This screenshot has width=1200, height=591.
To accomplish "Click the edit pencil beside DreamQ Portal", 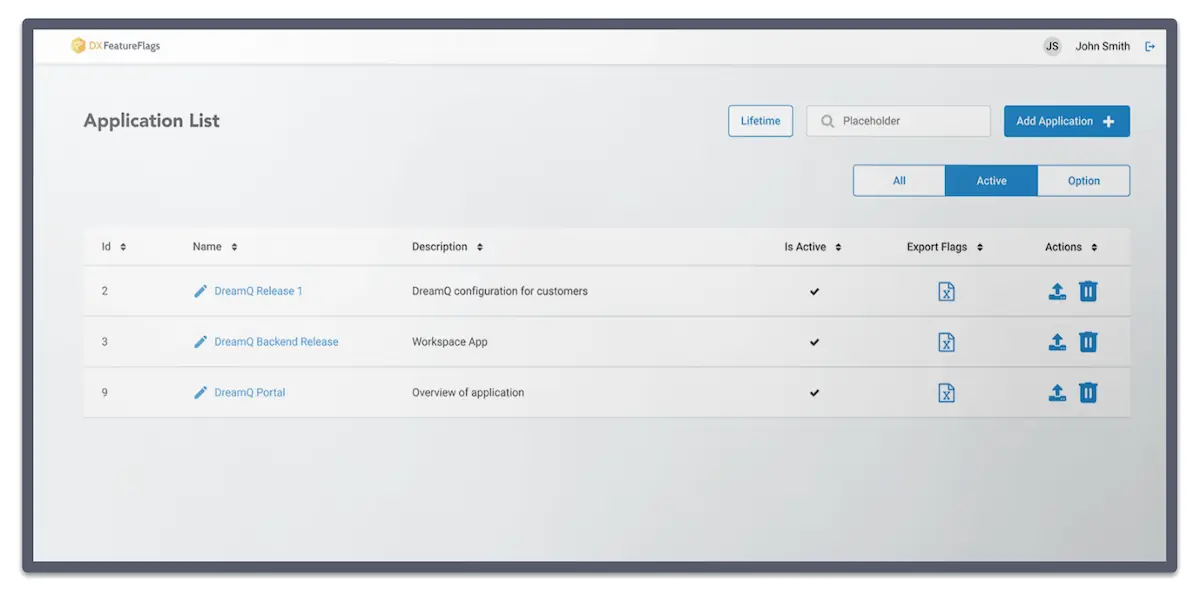I will tap(201, 392).
